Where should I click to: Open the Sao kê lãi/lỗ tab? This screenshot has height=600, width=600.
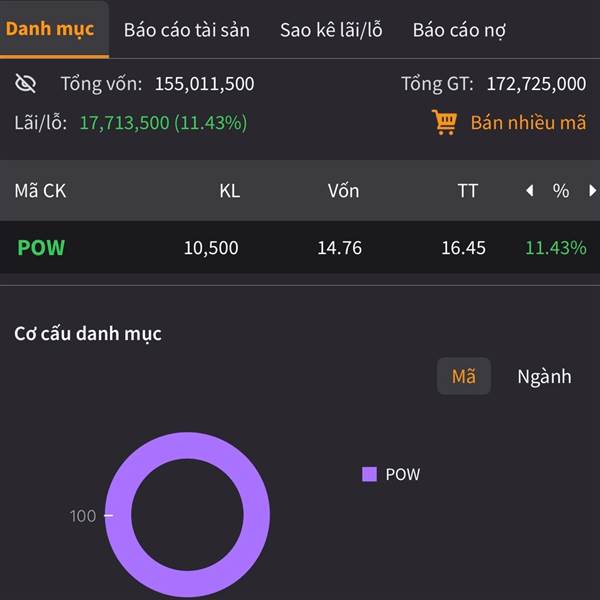331,30
